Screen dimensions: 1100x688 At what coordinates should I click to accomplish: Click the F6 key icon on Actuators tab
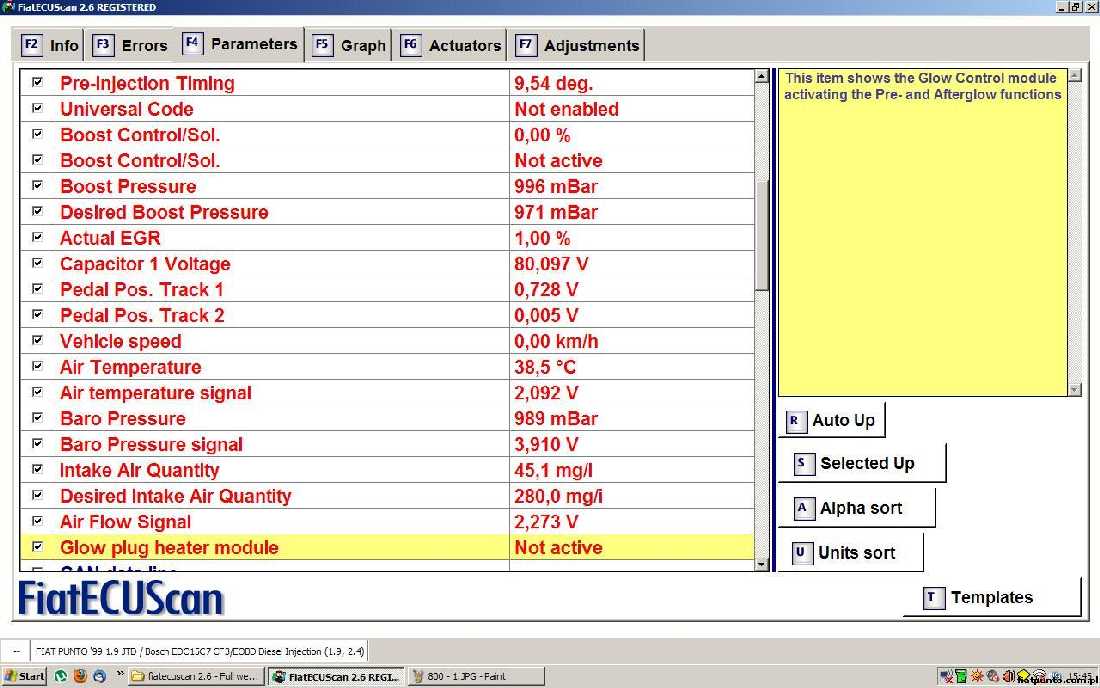[x=410, y=45]
